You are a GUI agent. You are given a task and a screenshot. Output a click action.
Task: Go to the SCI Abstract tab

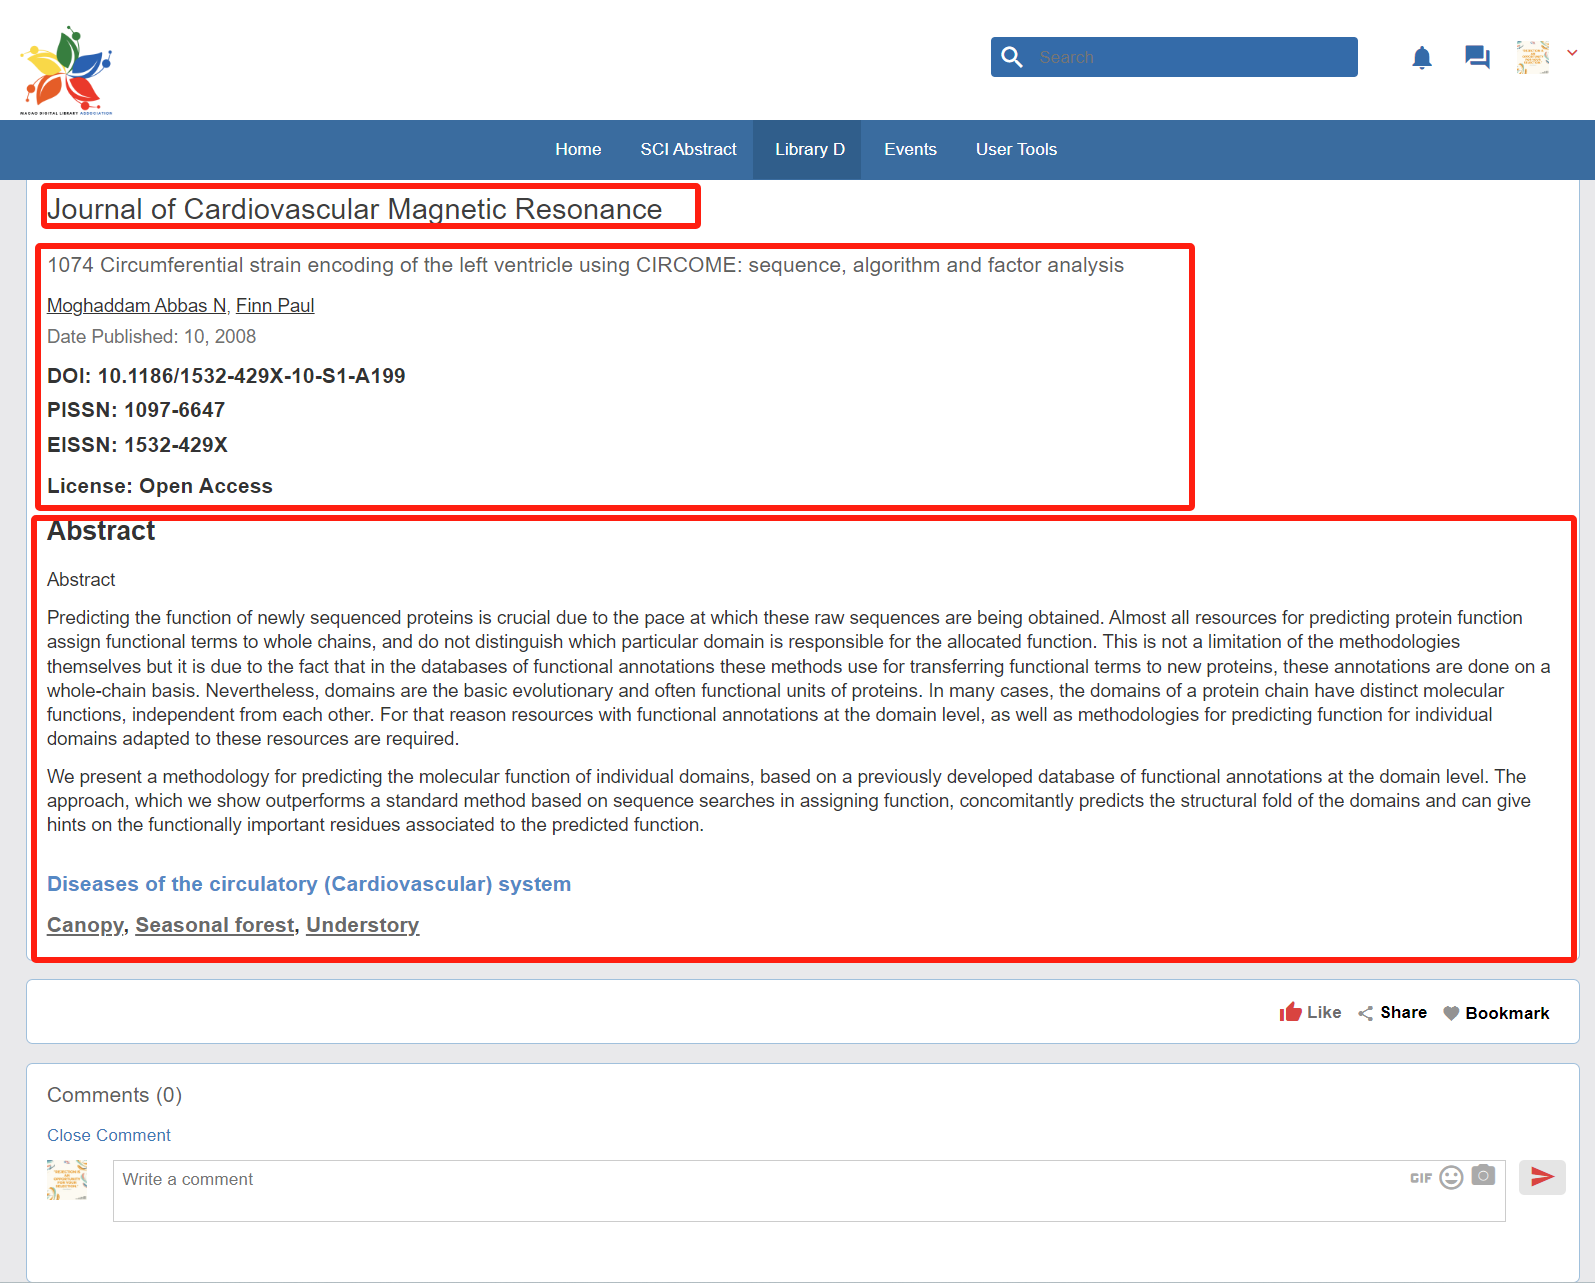point(688,149)
